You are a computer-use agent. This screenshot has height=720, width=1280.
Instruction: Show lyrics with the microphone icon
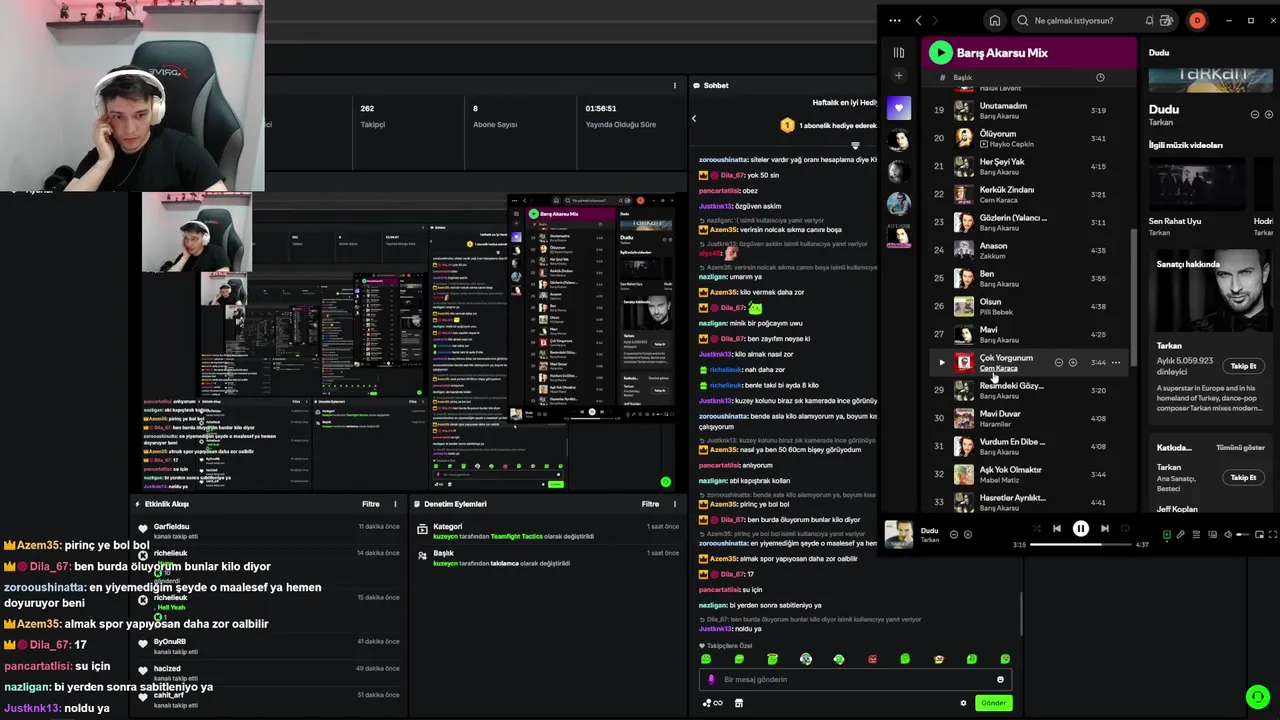point(1181,534)
